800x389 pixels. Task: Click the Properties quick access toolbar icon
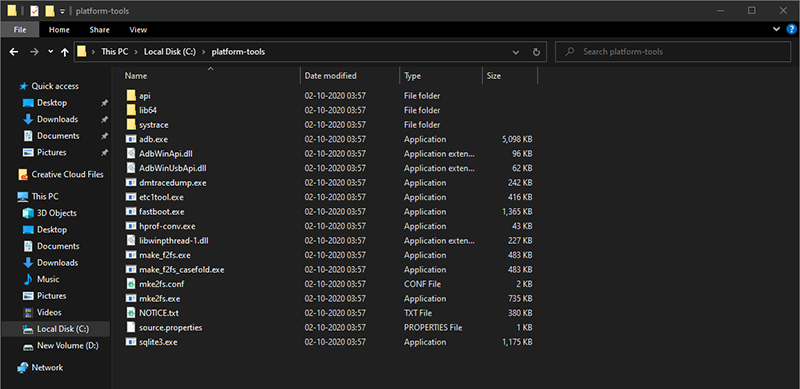[34, 11]
